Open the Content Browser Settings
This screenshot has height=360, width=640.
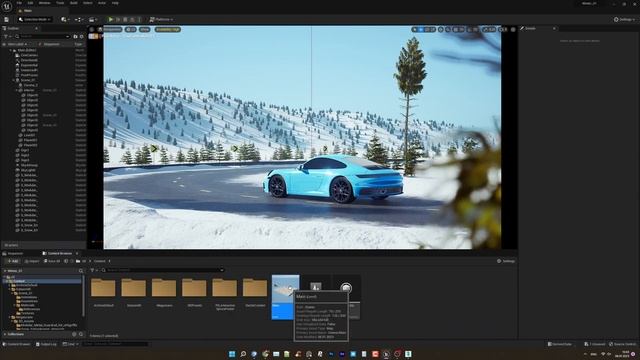(x=506, y=261)
